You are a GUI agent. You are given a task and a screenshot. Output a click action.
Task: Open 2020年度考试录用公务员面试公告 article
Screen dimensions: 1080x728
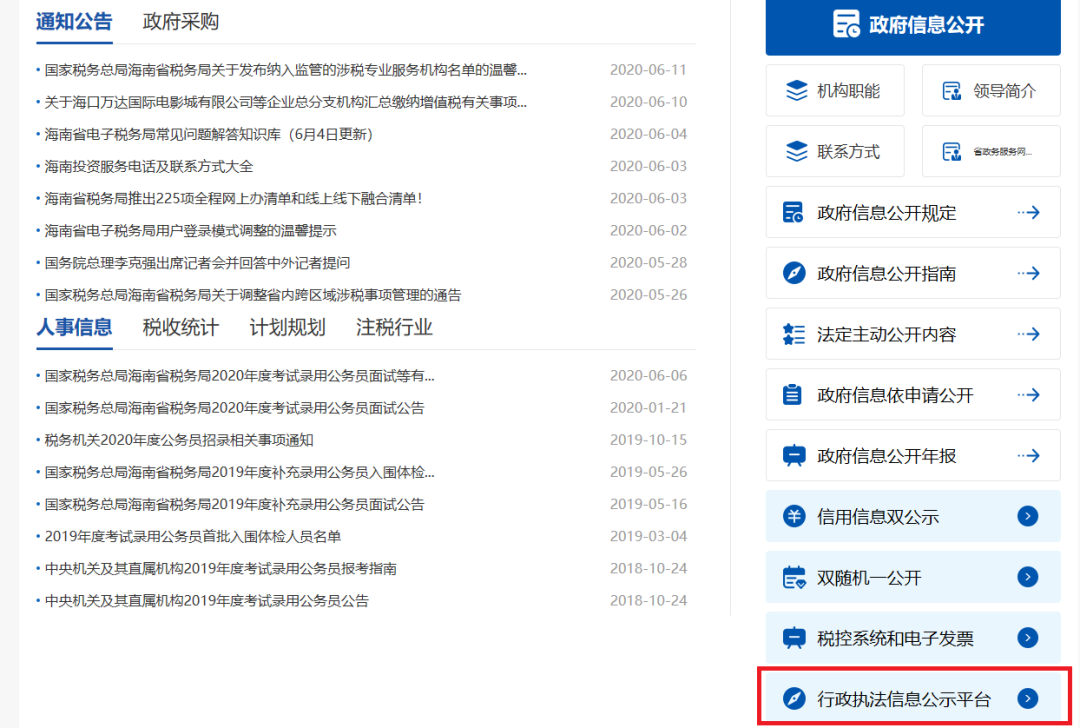pyautogui.click(x=234, y=408)
